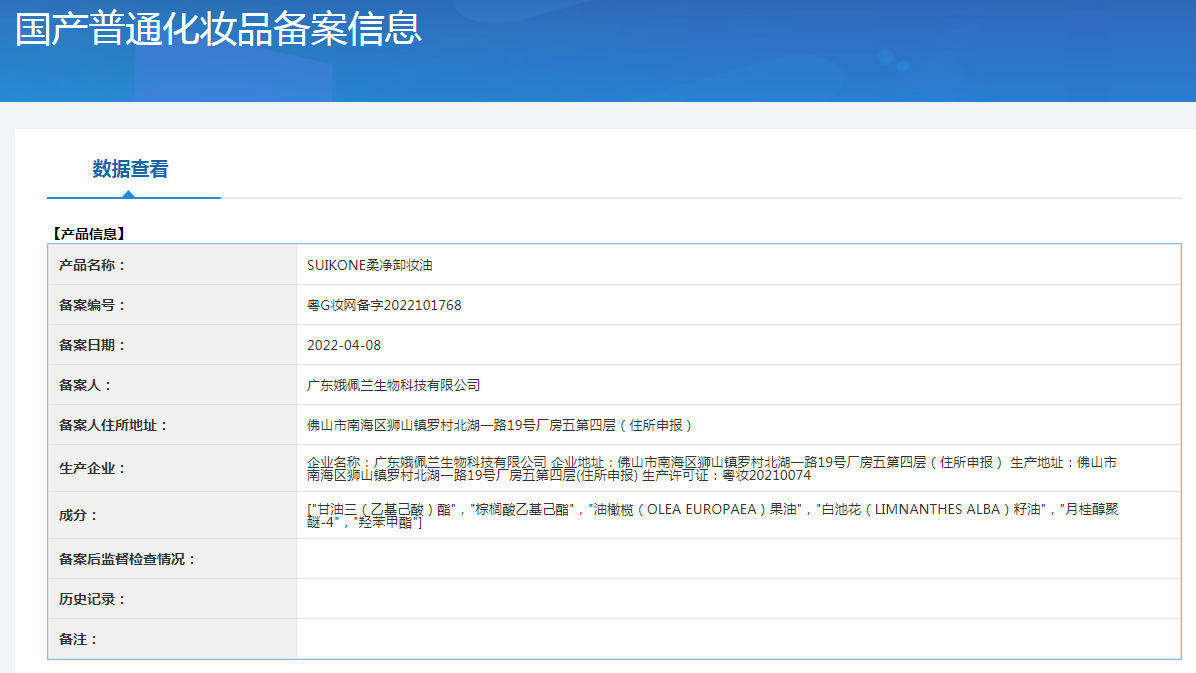This screenshot has height=673, width=1196.
Task: Select the 备案人住所地址 address value
Action: pos(499,426)
